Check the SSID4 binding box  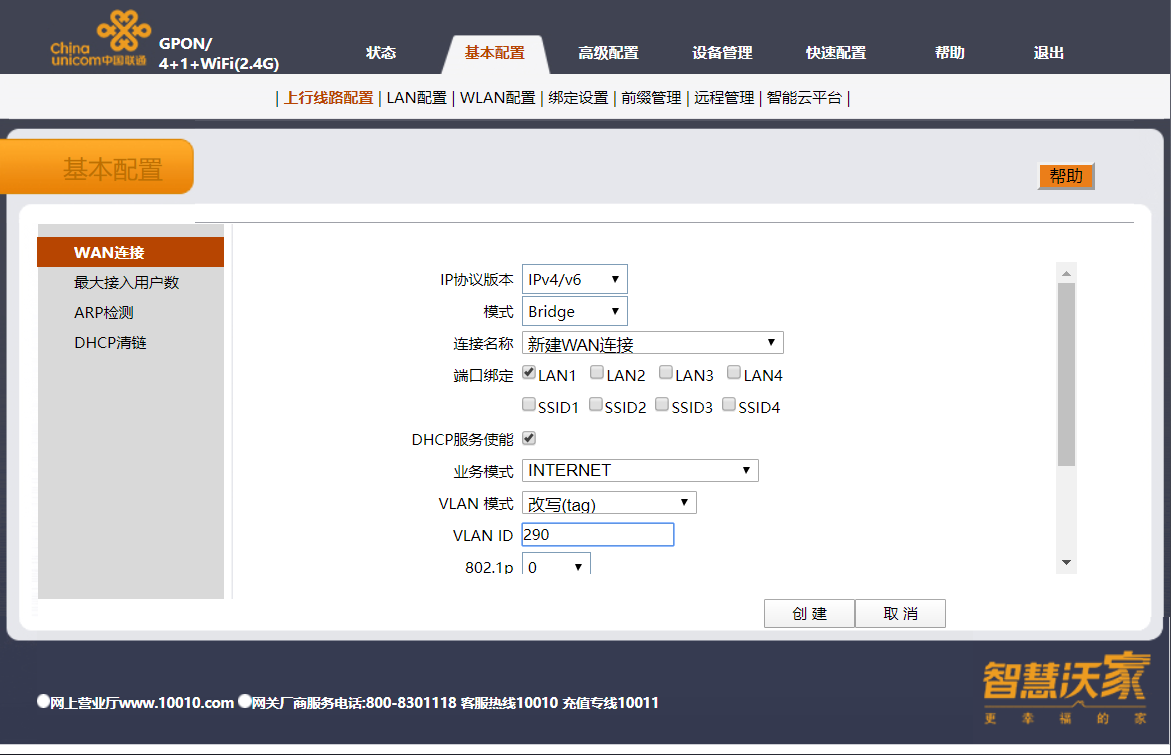729,404
